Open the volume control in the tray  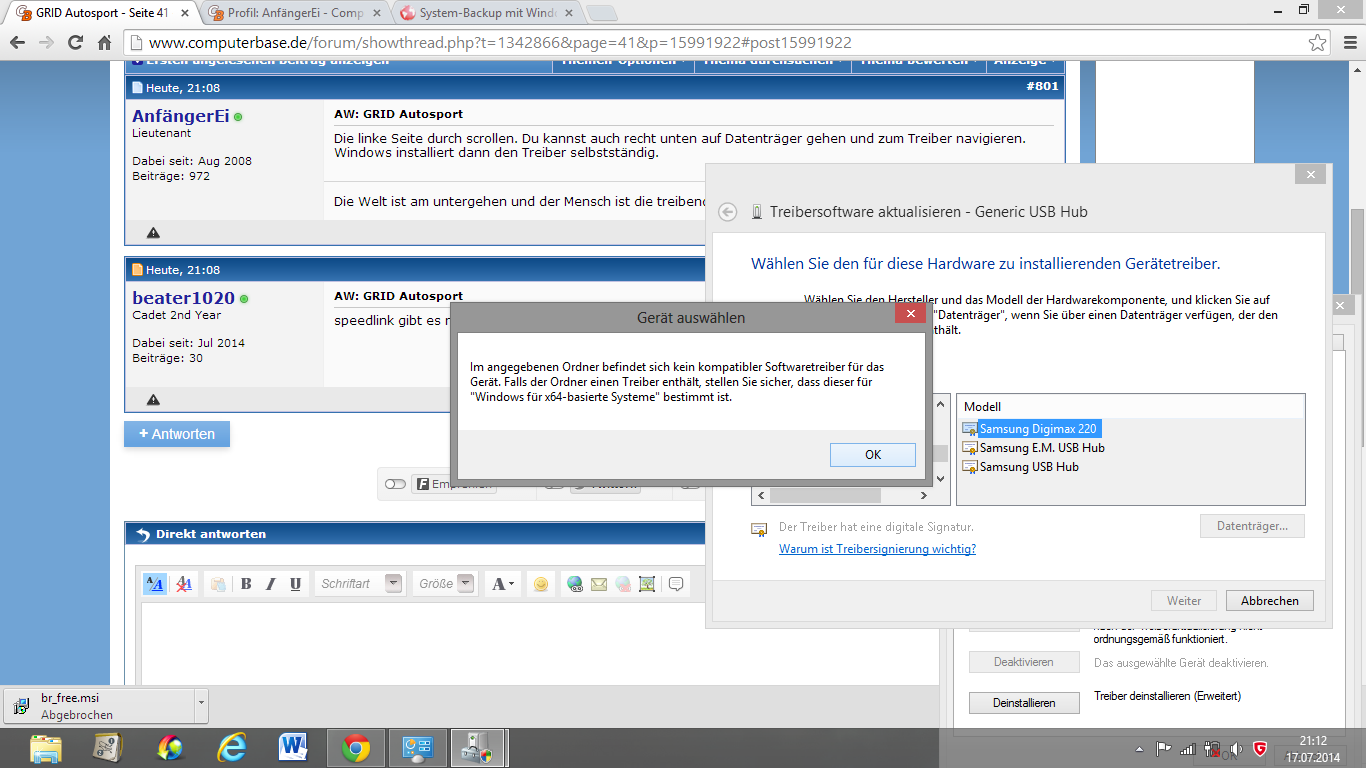(1236, 748)
